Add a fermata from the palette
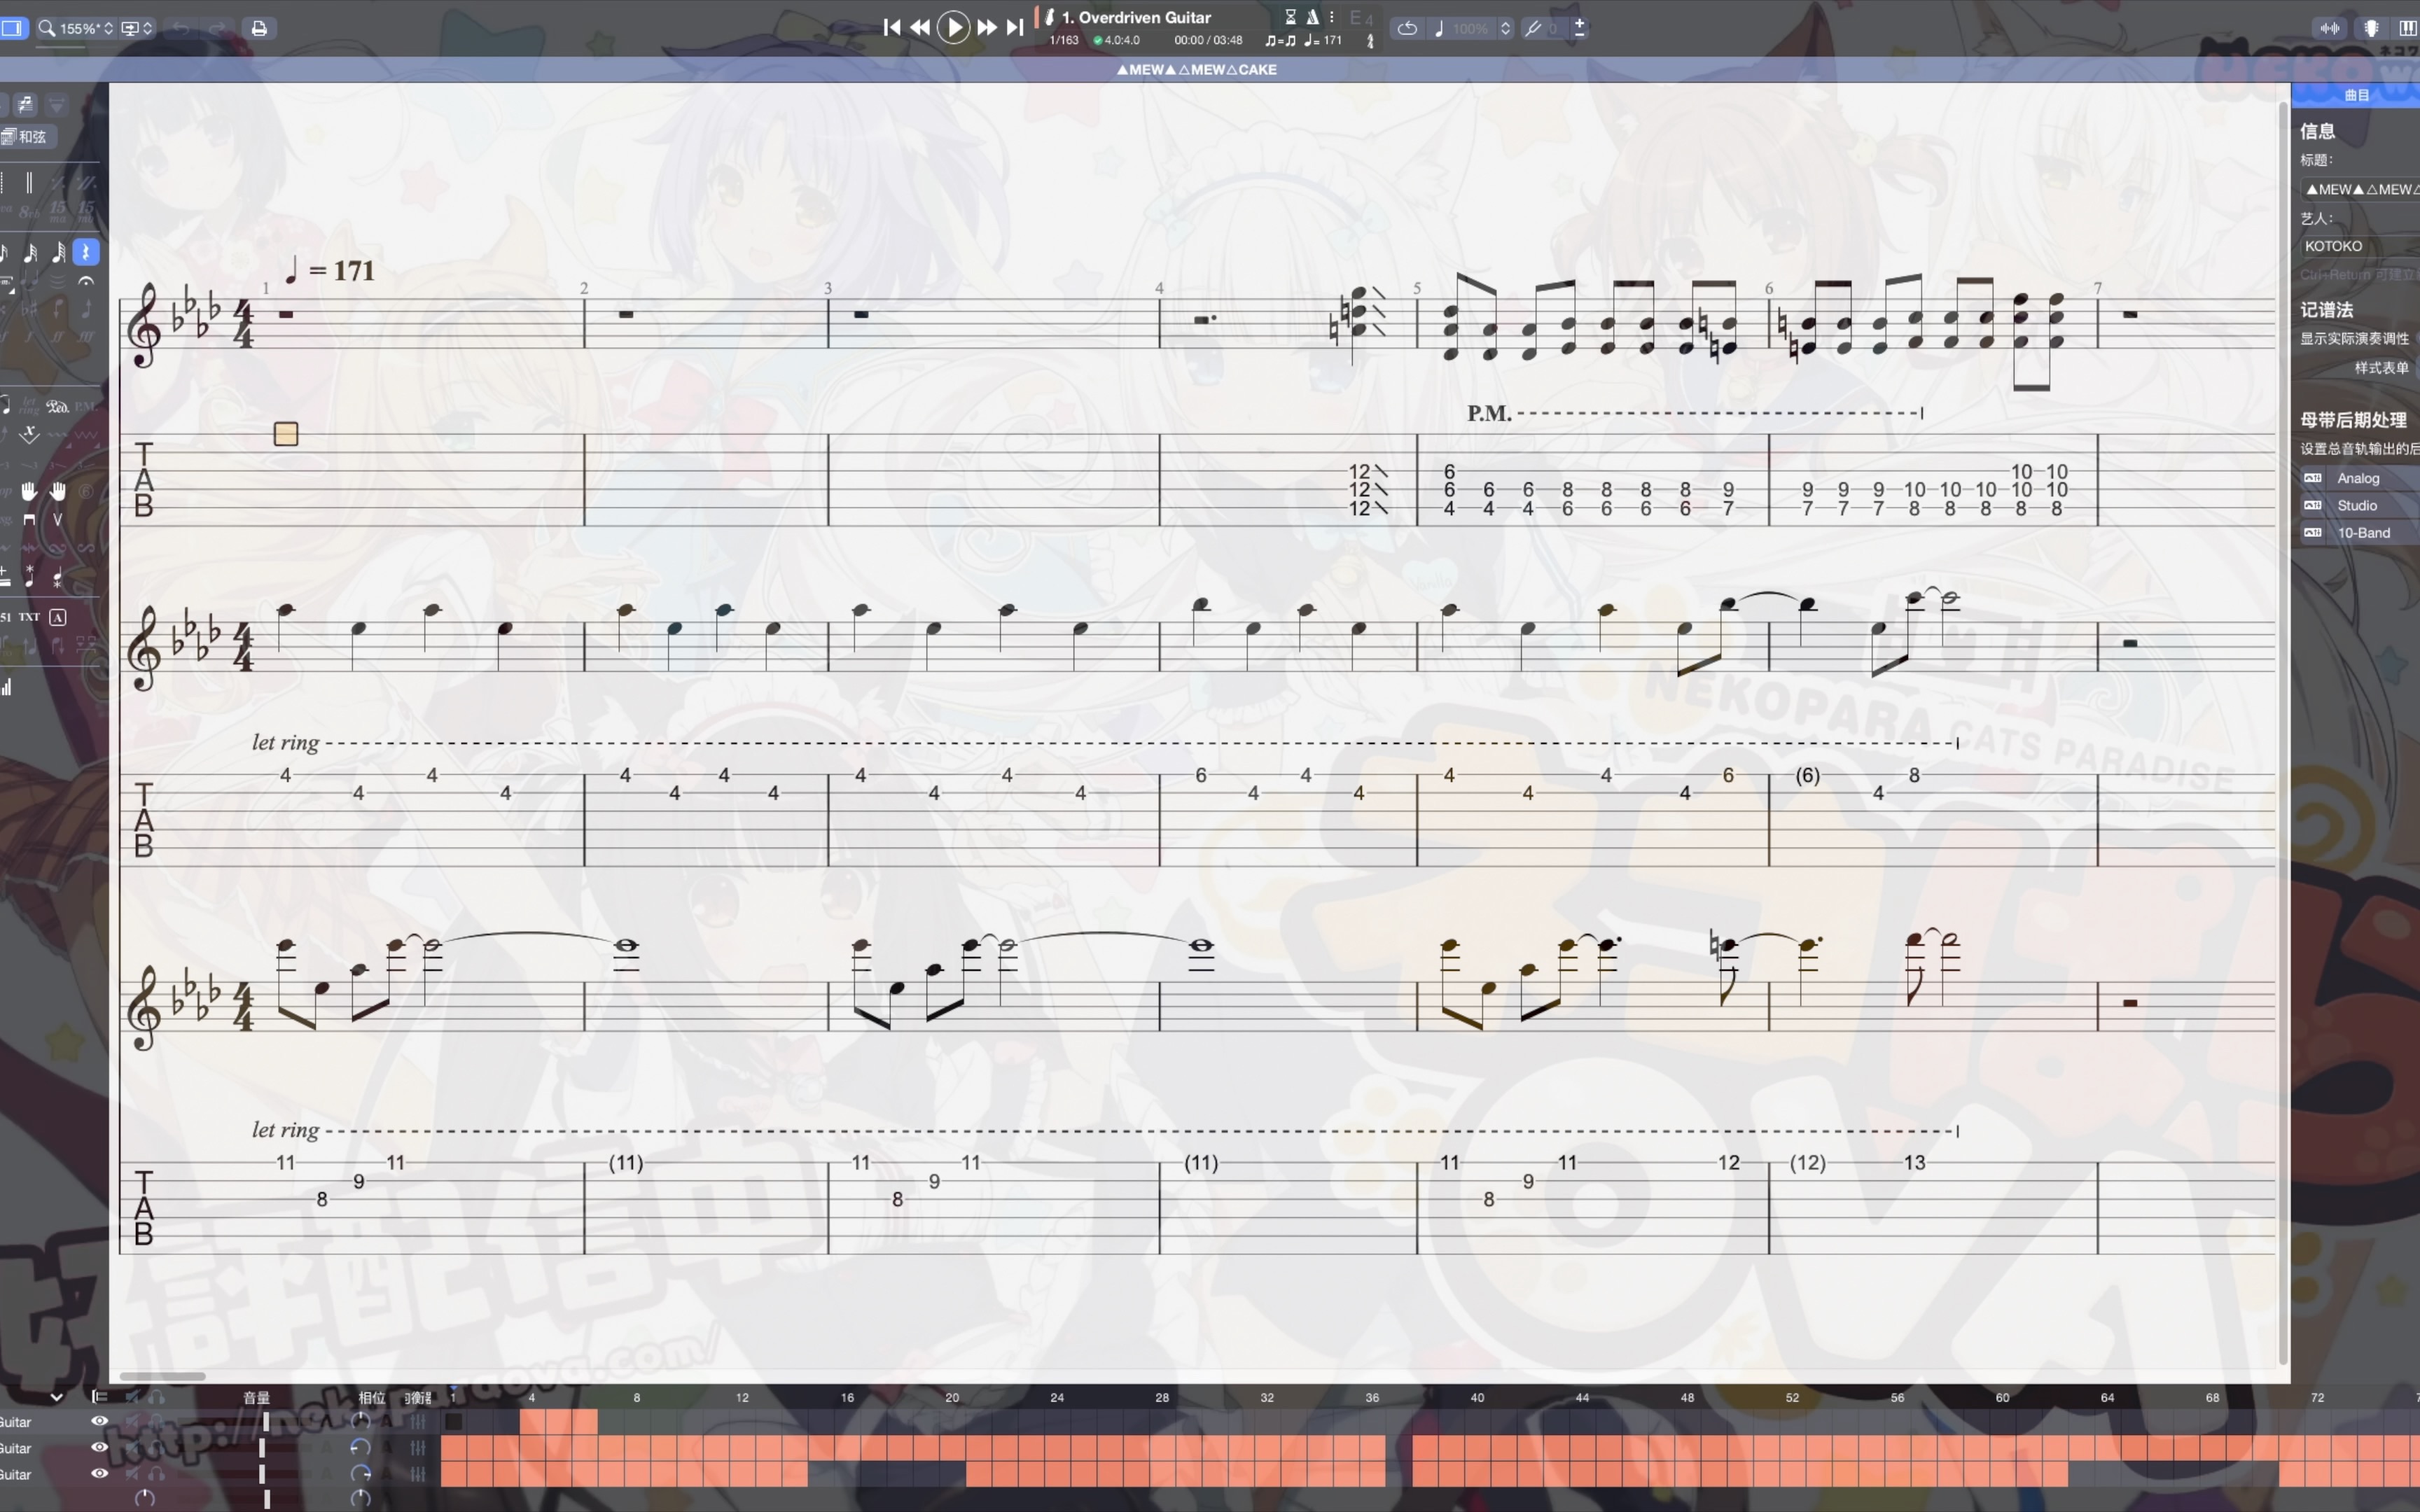 (86, 282)
